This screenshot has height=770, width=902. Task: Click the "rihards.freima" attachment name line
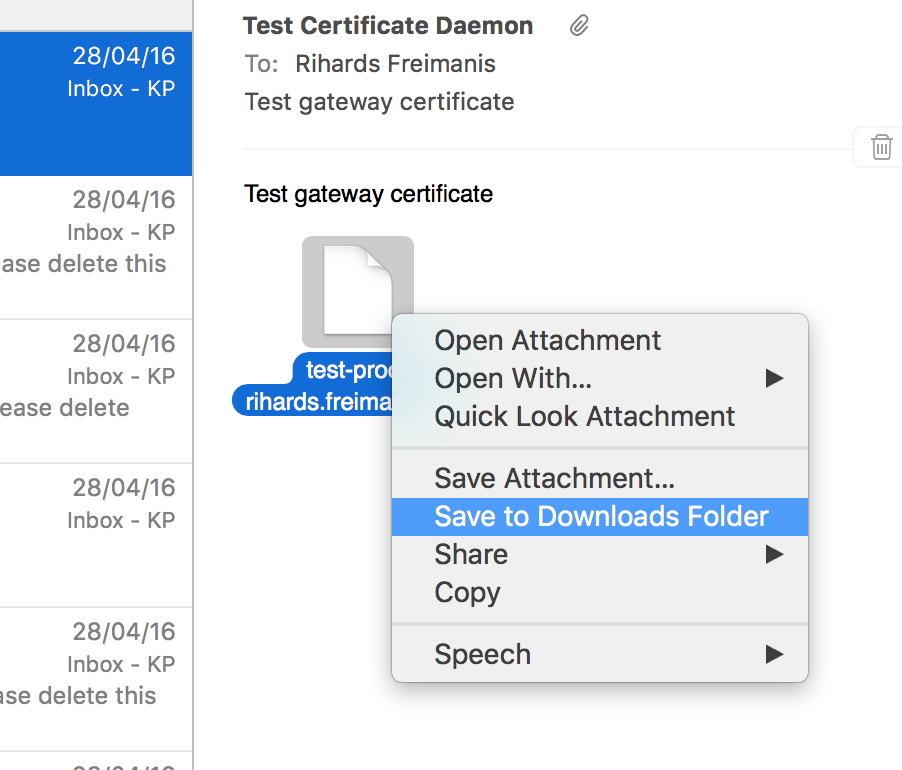pos(315,400)
